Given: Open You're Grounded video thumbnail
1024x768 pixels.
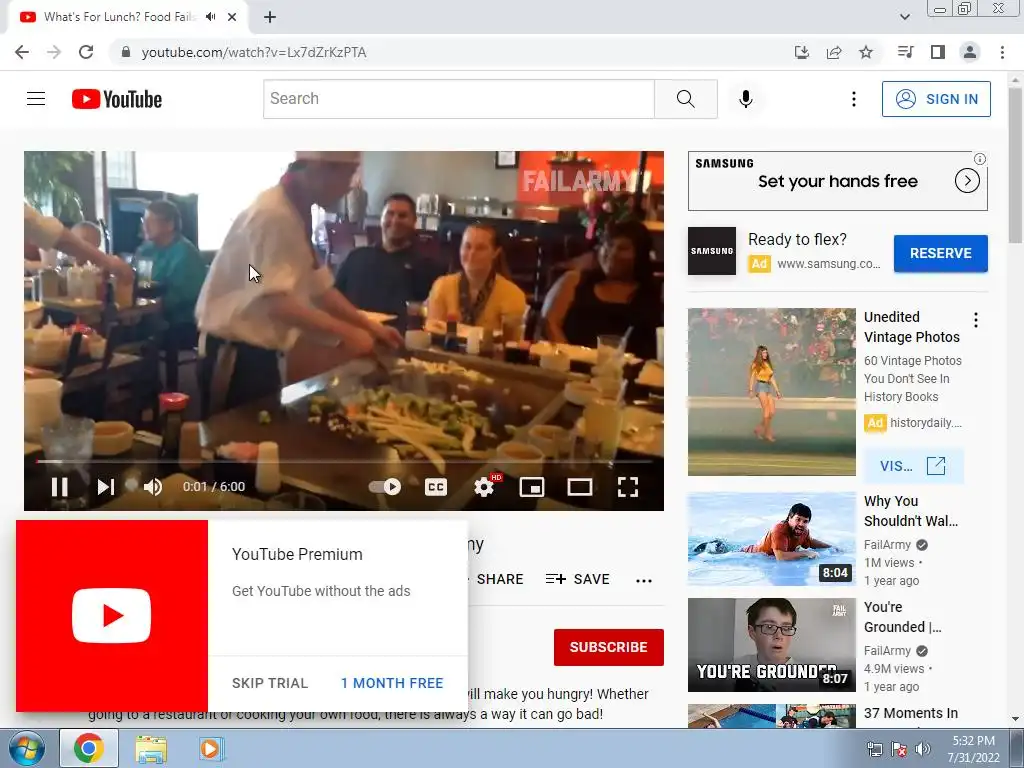Looking at the screenshot, I should pyautogui.click(x=771, y=645).
